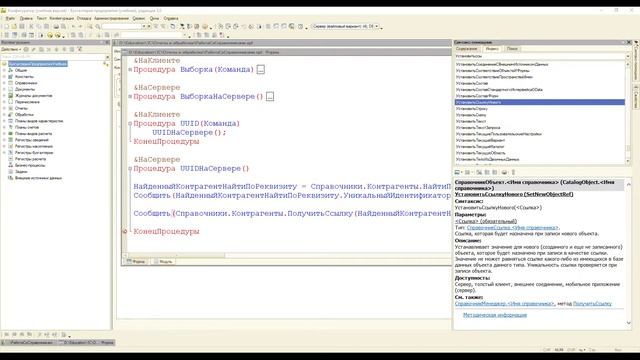
Task: Expand collapsed Выборка procedure fold marker
Action: coord(130,70)
